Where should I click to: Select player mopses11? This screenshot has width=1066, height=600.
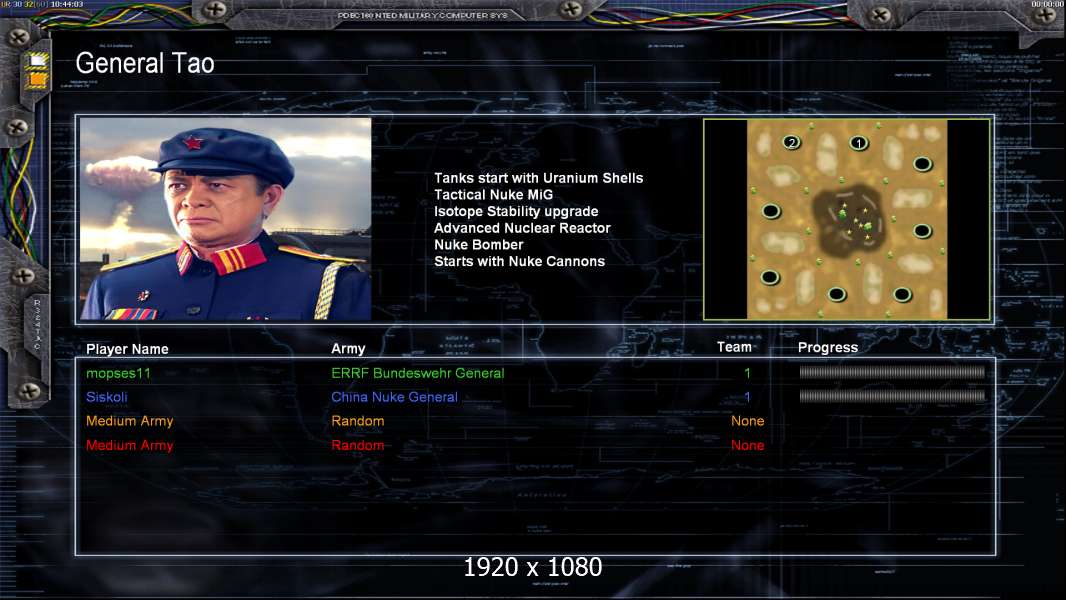point(118,373)
